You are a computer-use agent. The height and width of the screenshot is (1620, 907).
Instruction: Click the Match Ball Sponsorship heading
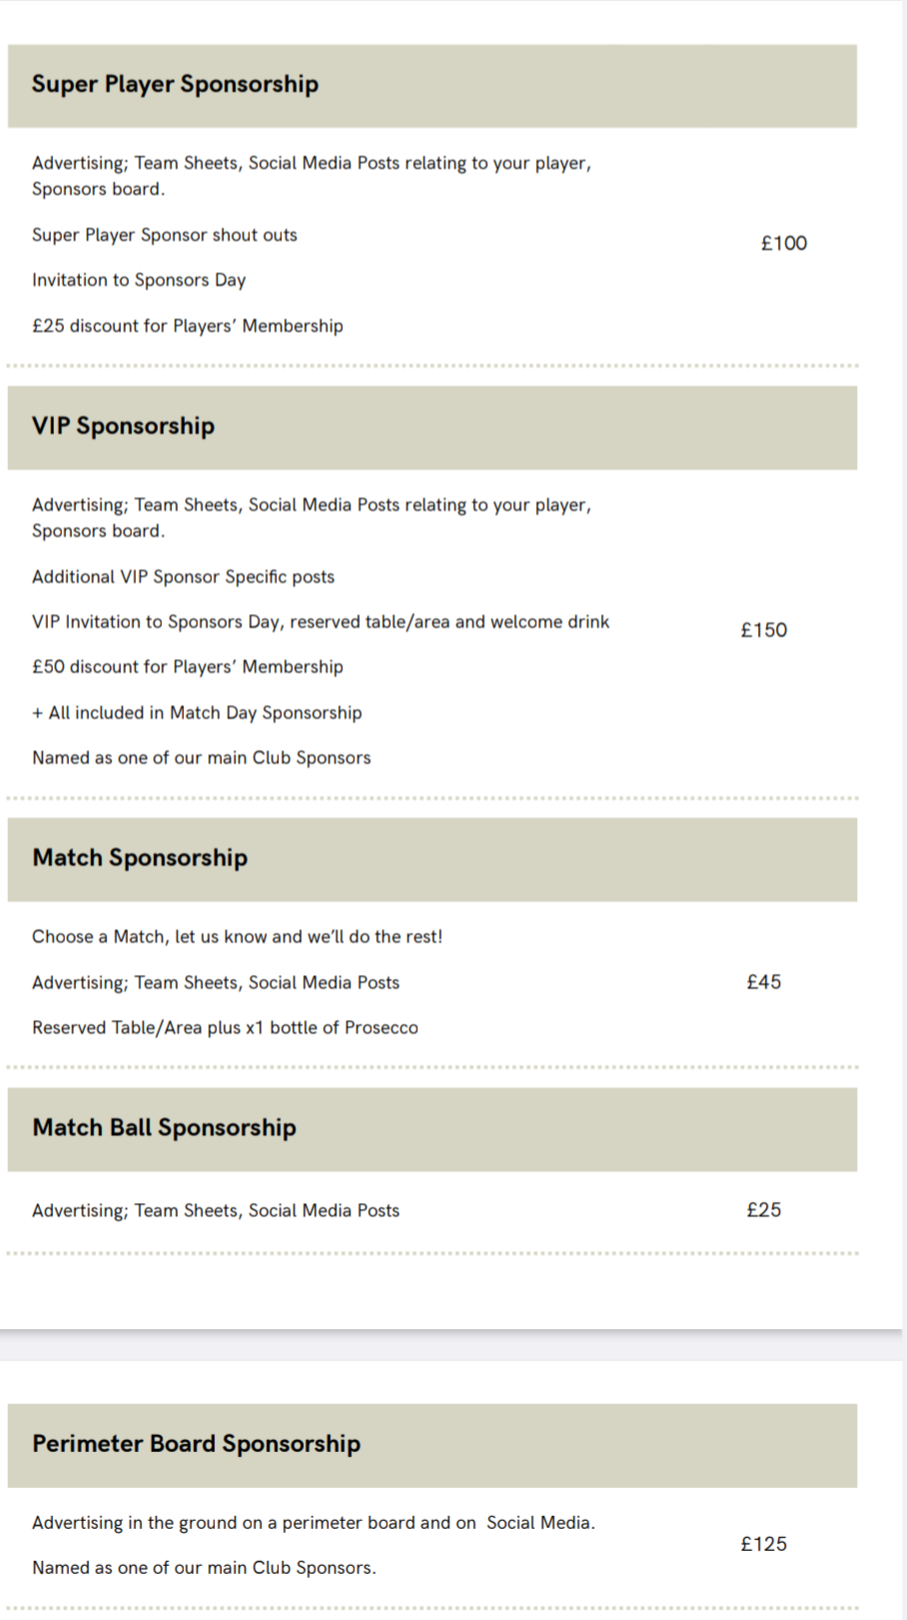pyautogui.click(x=164, y=1128)
